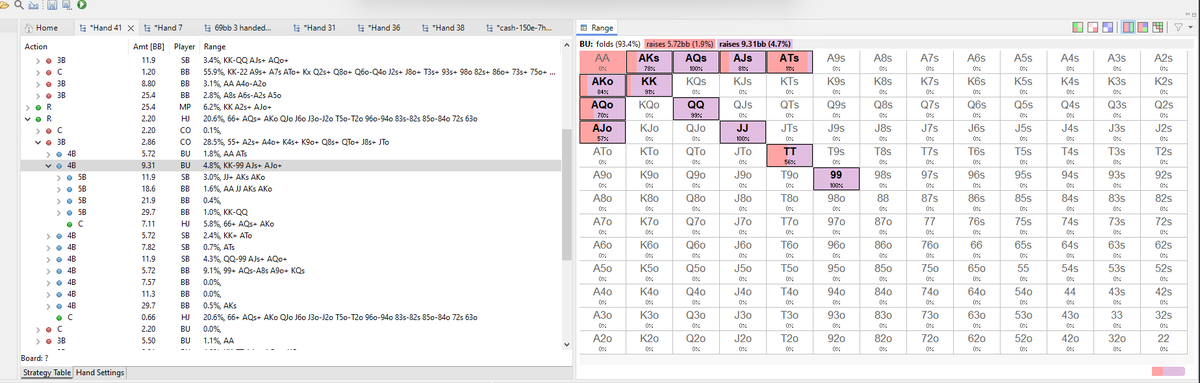Open the *cash-150e-7h... tab
1200x383 pixels.
point(524,27)
